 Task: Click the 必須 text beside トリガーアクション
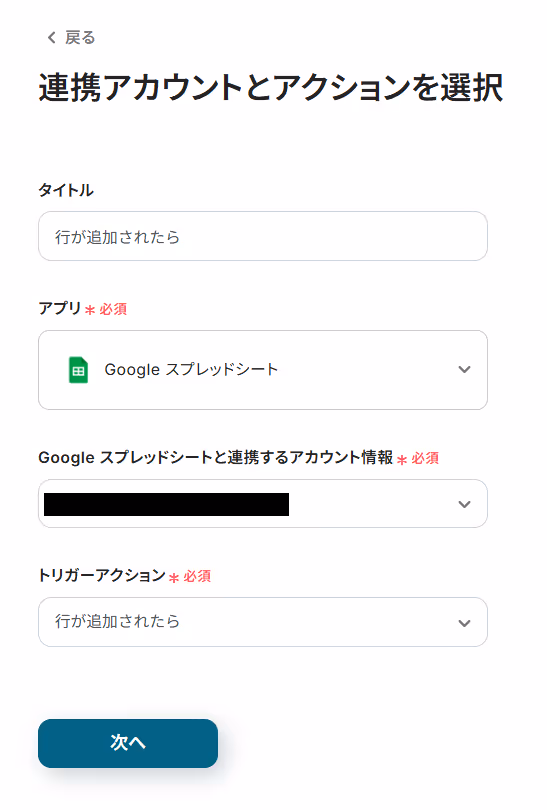click(197, 576)
